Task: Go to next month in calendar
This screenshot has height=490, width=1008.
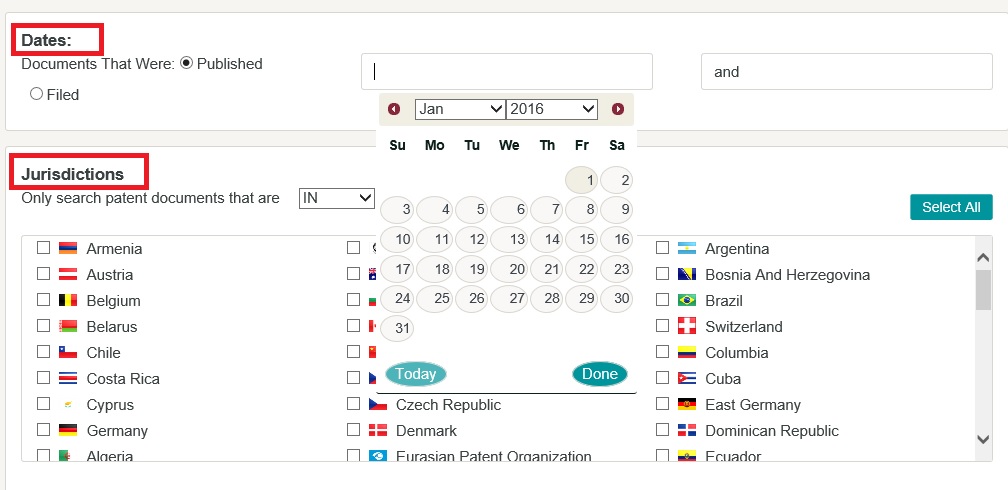Action: tap(618, 109)
